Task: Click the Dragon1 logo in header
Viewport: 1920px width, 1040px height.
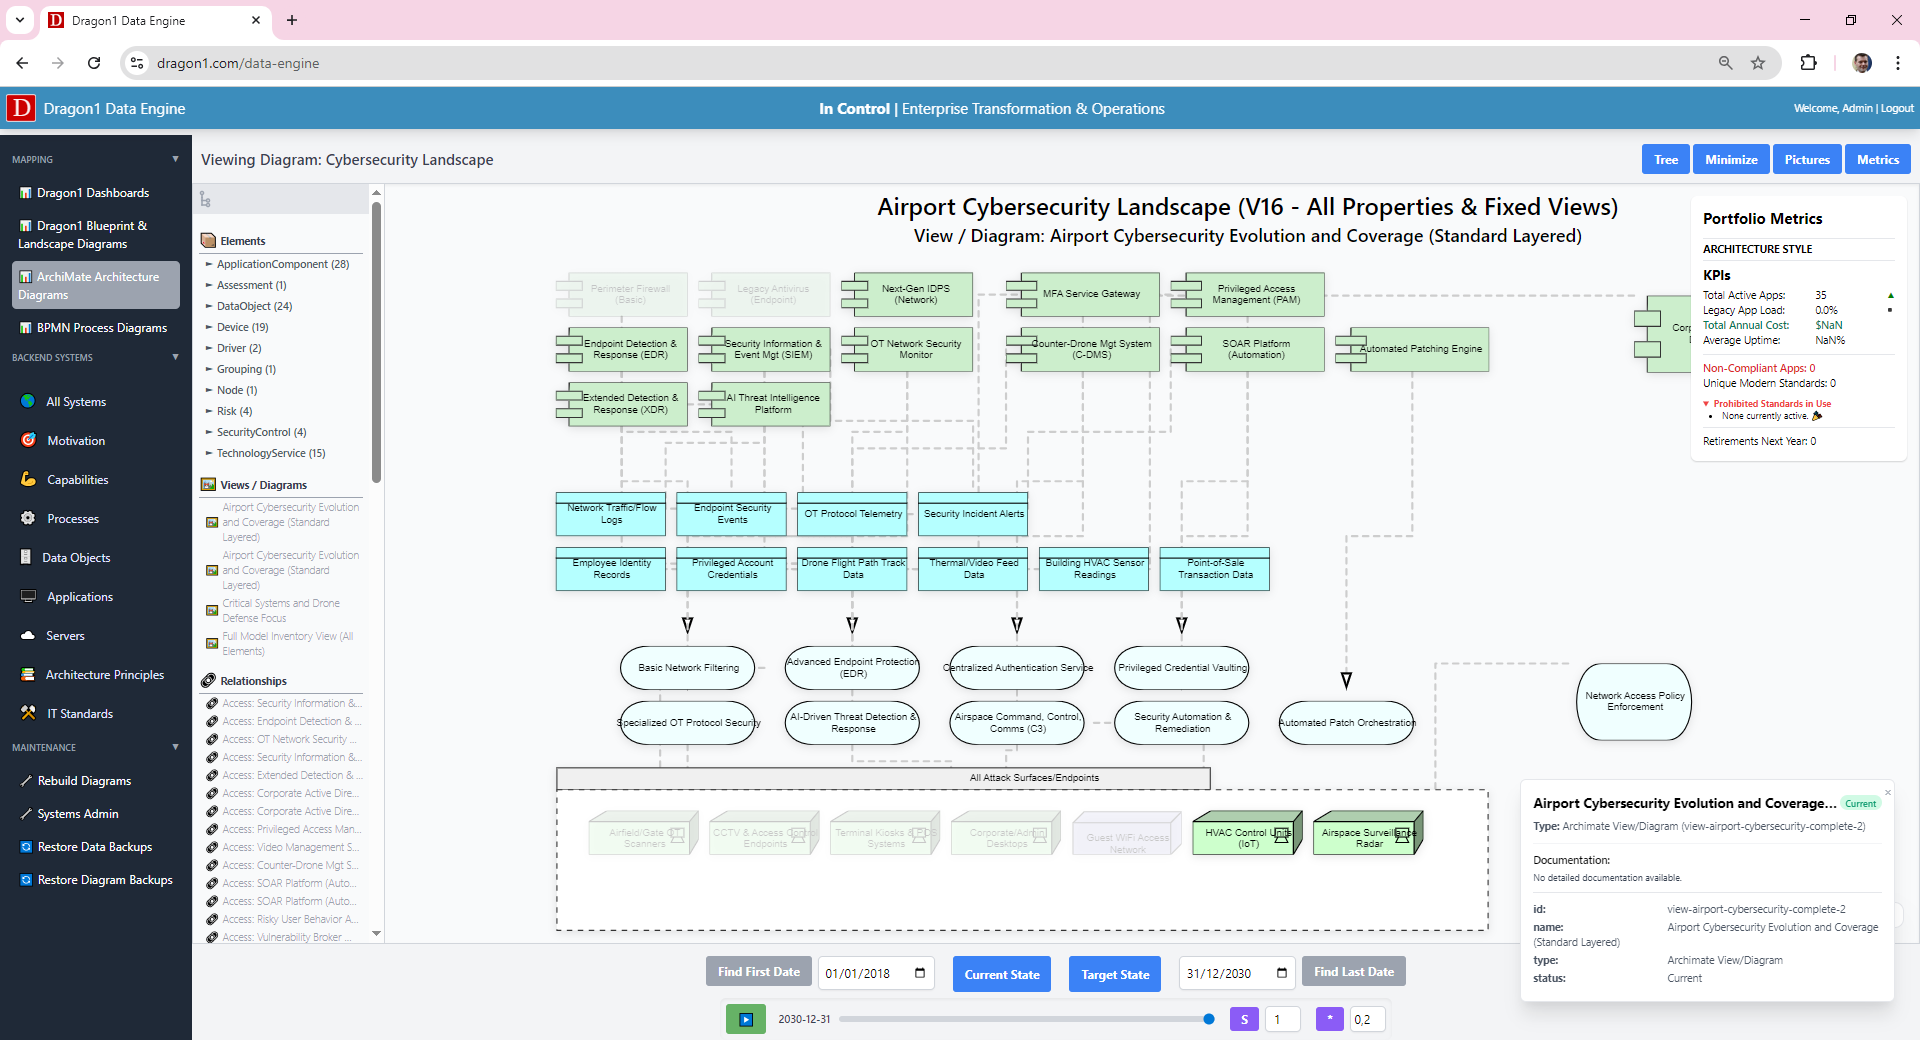Action: [x=21, y=108]
